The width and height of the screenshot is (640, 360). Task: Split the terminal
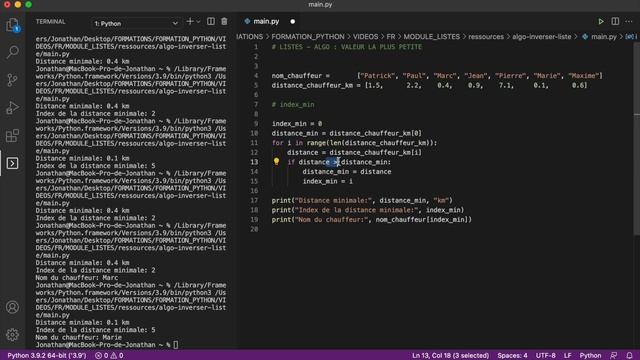pyautogui.click(x=211, y=22)
